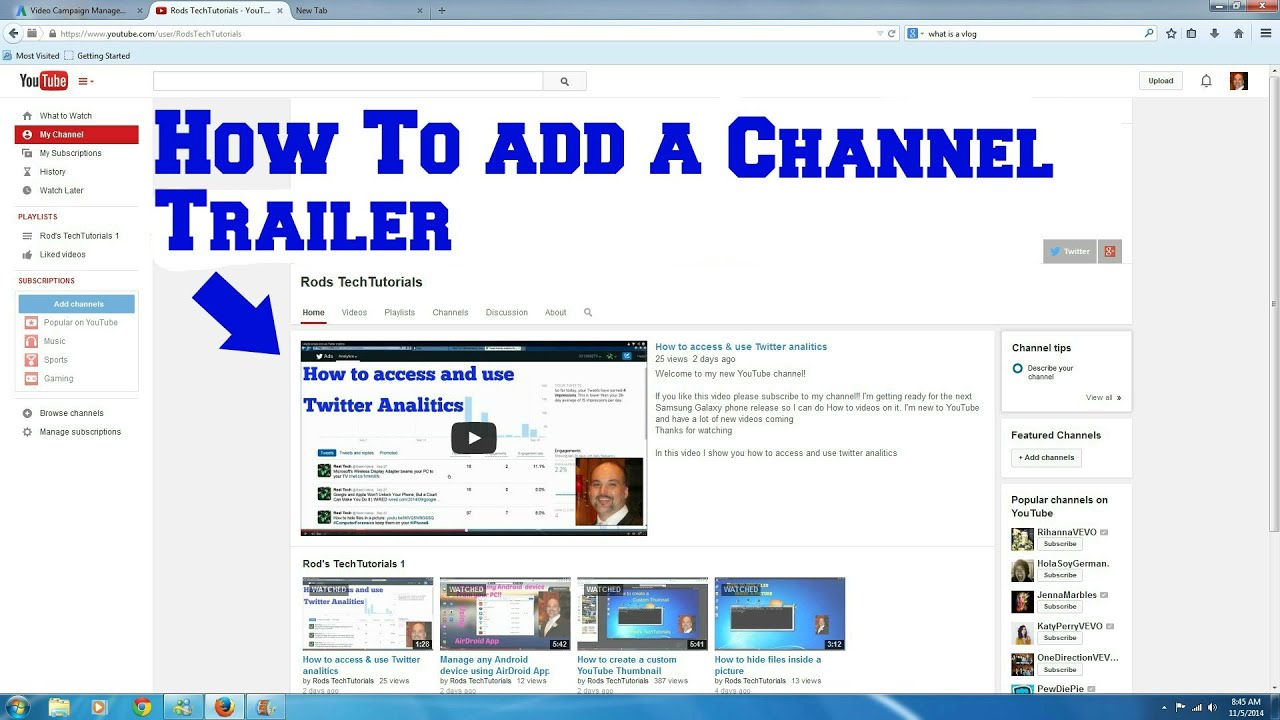Subscribe to OneDirectionVEVO
This screenshot has height=720, width=1280.
[x=1060, y=669]
